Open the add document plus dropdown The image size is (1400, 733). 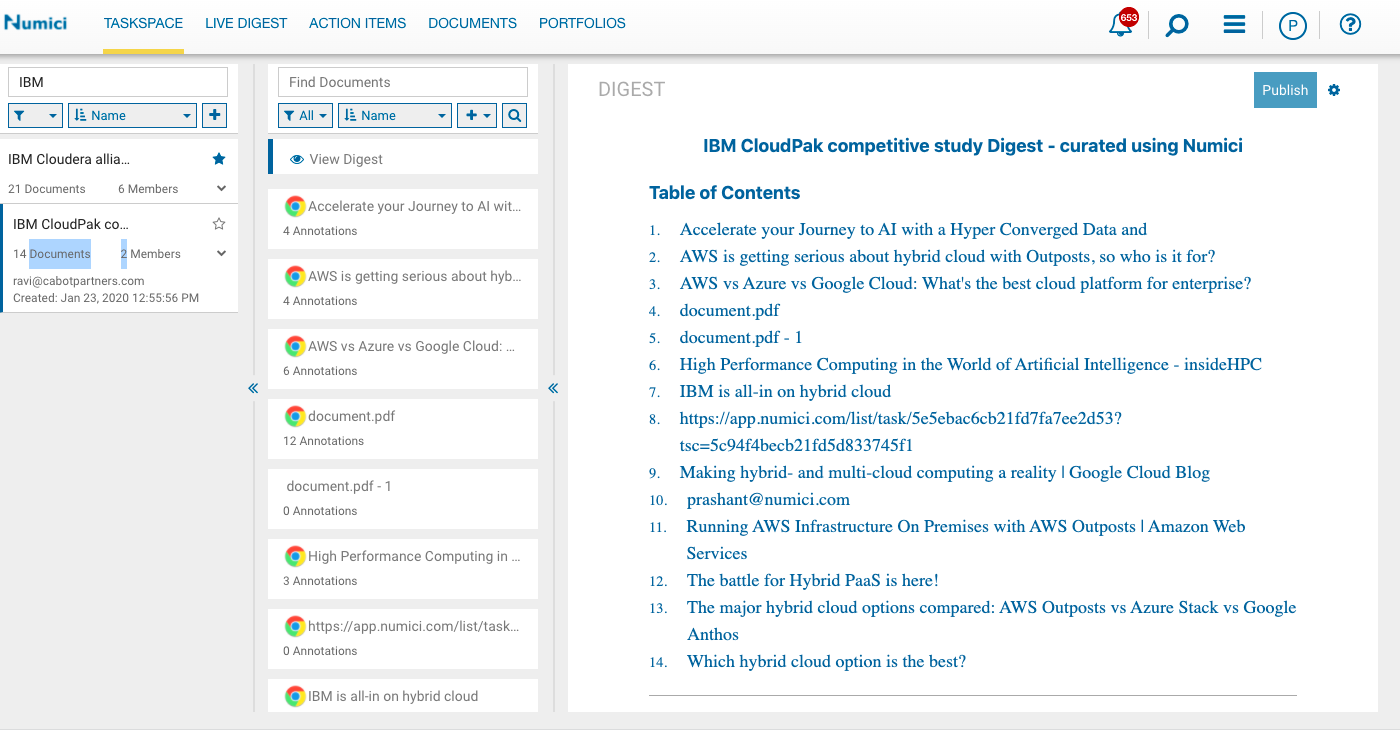point(477,115)
